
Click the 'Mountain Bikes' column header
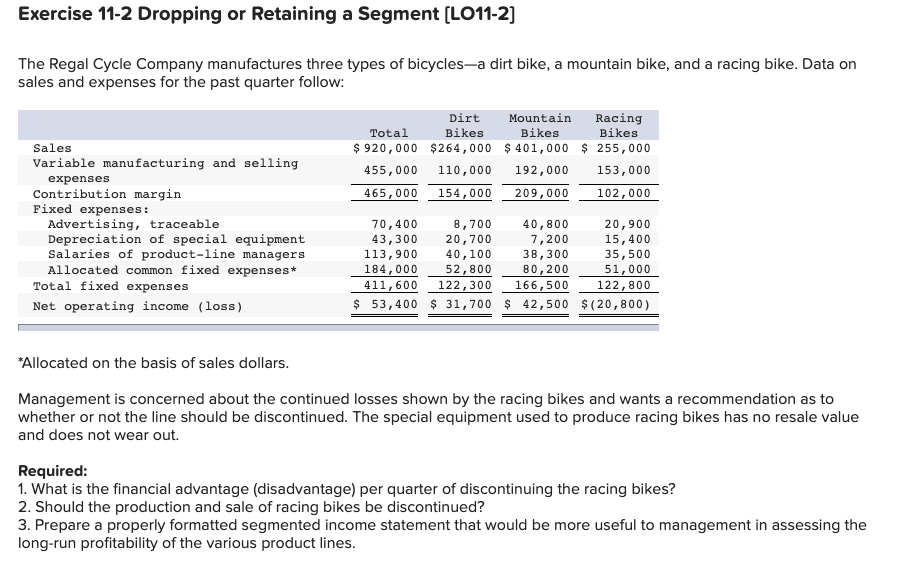click(540, 125)
